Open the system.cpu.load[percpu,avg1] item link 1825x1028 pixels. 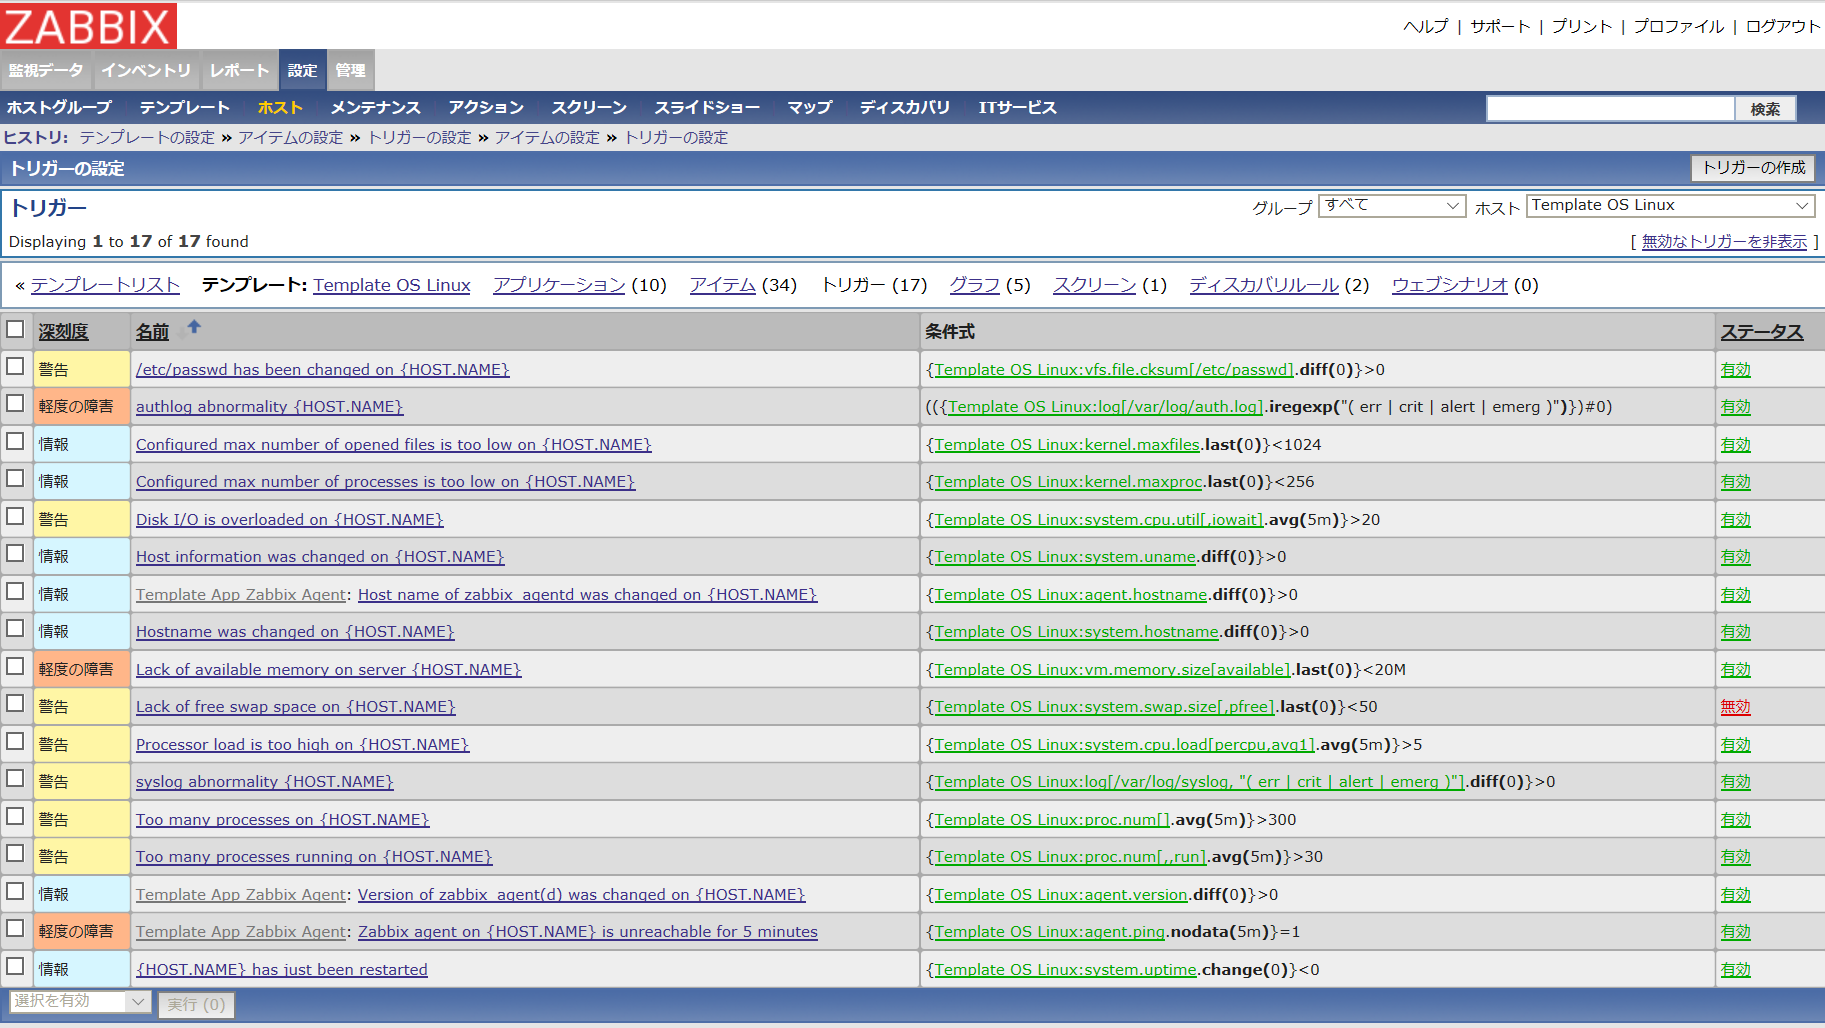tap(1124, 745)
